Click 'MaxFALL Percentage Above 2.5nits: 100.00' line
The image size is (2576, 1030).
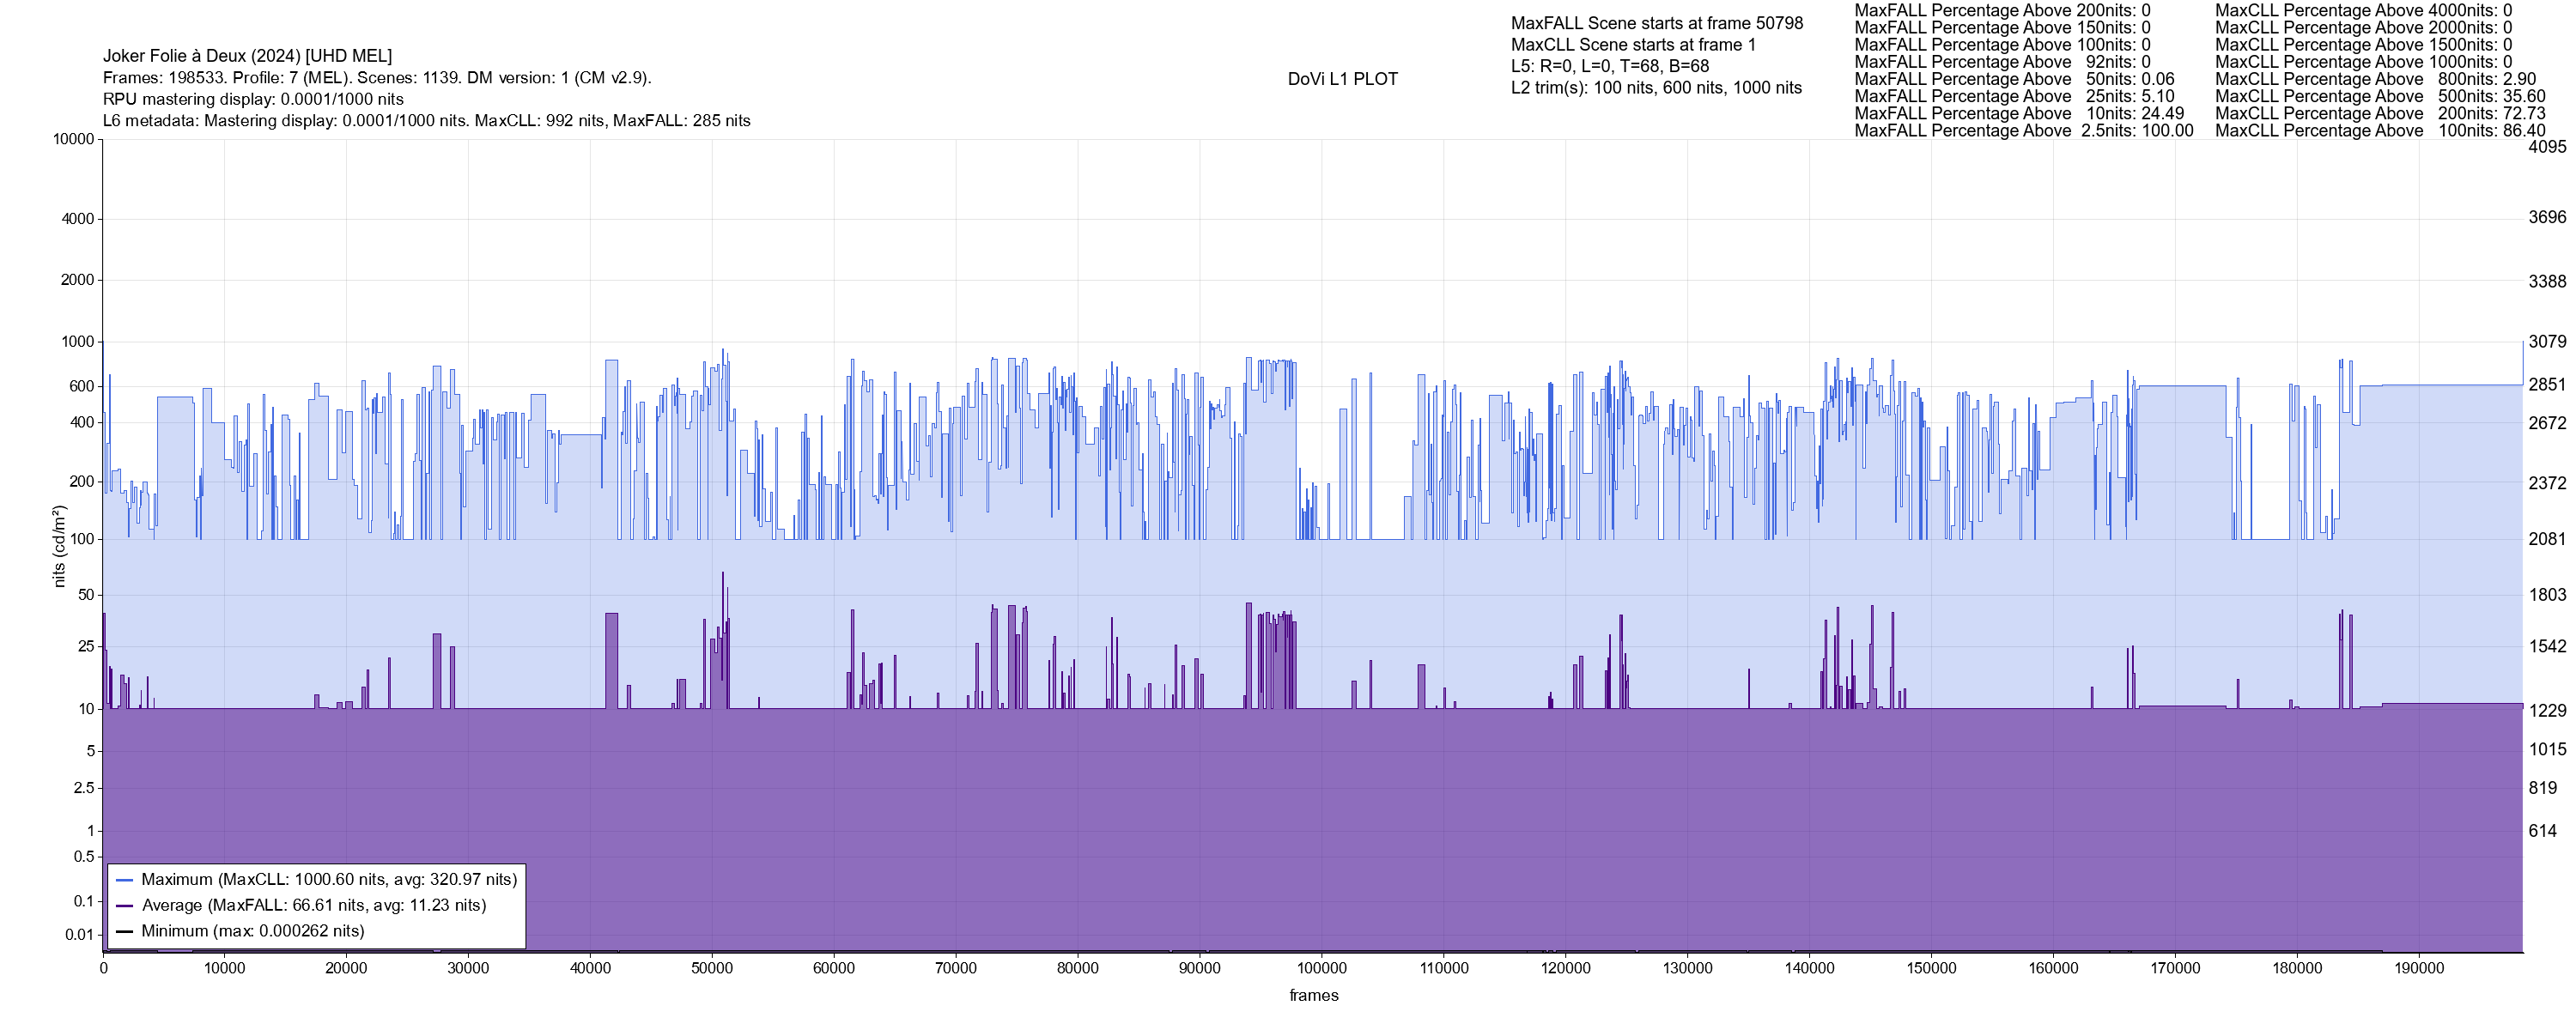coord(2023,131)
